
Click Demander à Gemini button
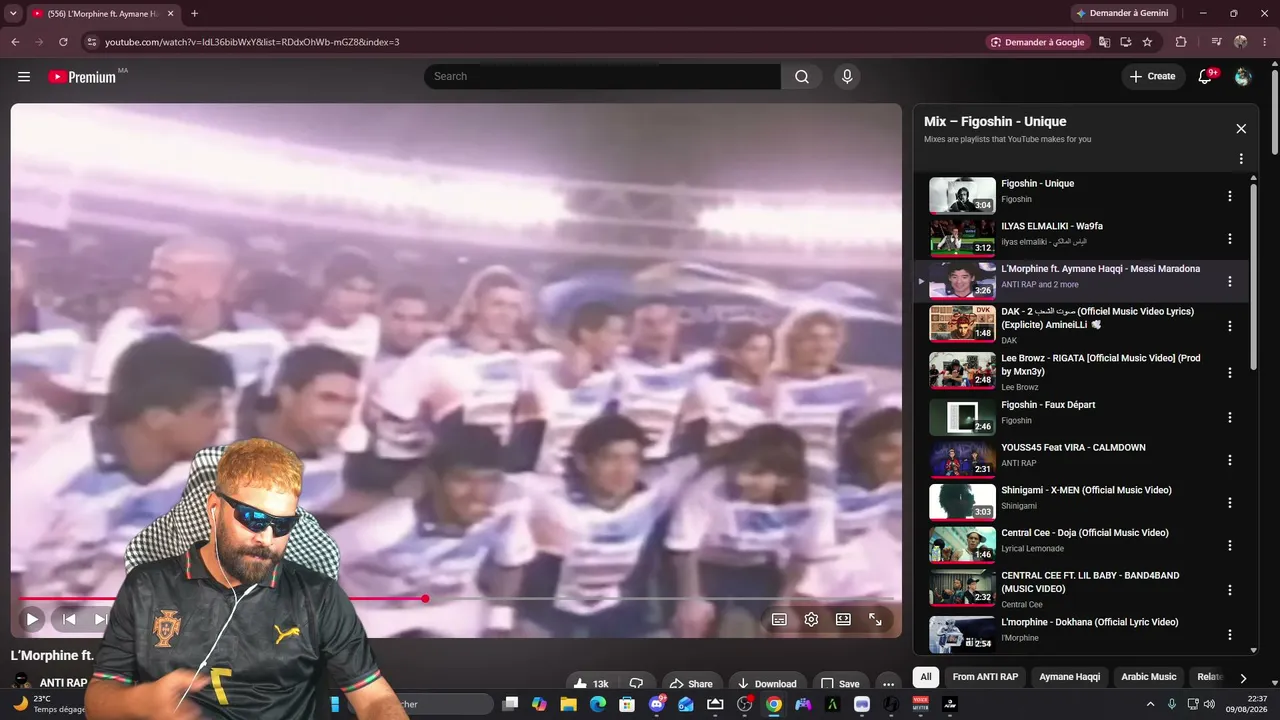(1121, 14)
